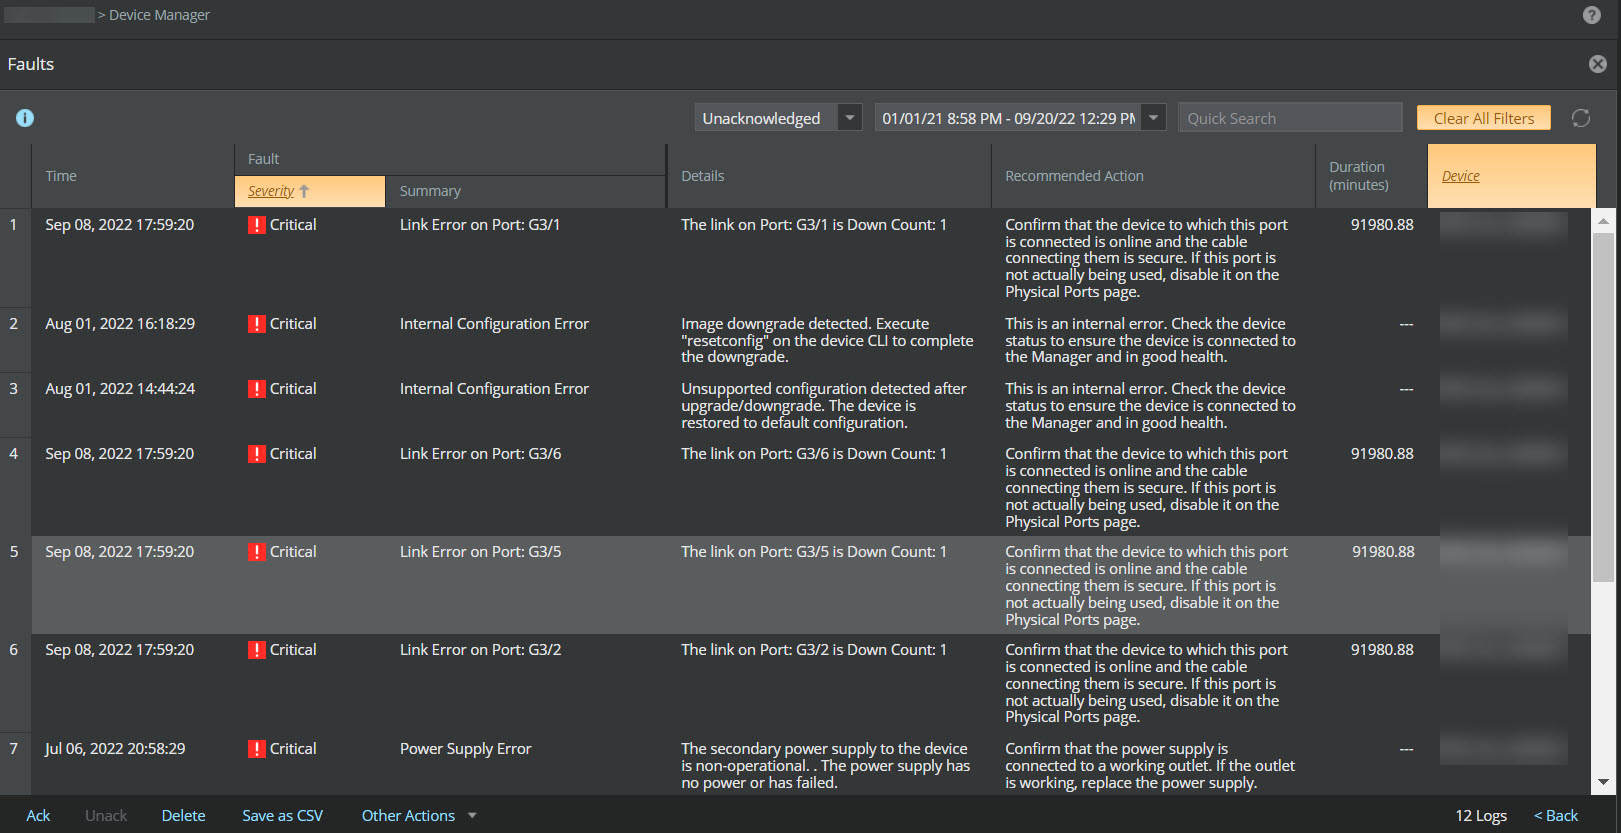The width and height of the screenshot is (1621, 833).
Task: Click the Ack action
Action: click(x=38, y=816)
